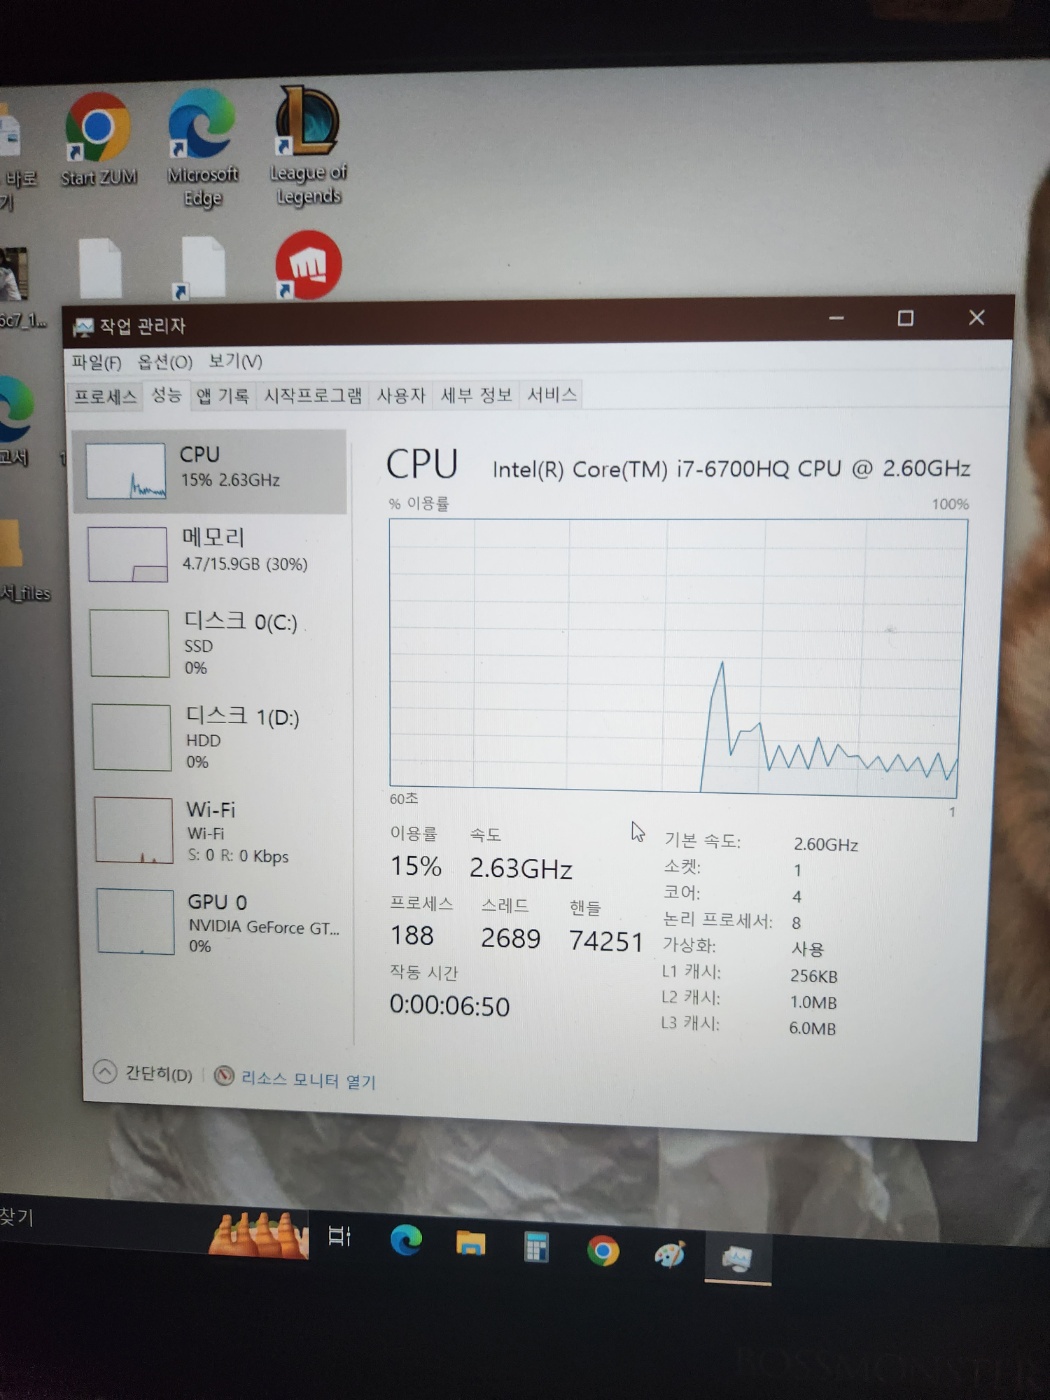The height and width of the screenshot is (1400, 1050).
Task: Open the Paint palette taskbar icon
Action: [x=669, y=1254]
